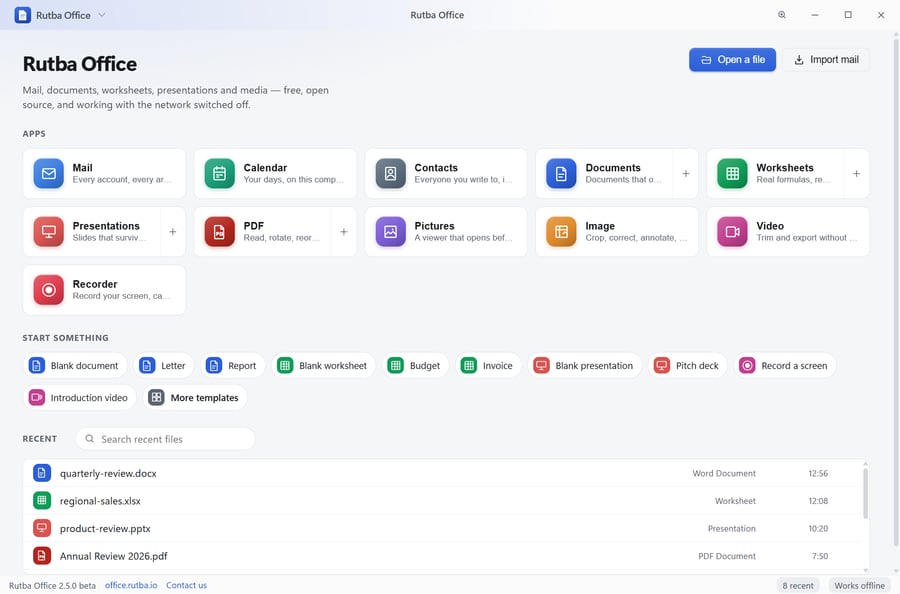Click the Presentation type label for product-review.pptx

pos(731,529)
